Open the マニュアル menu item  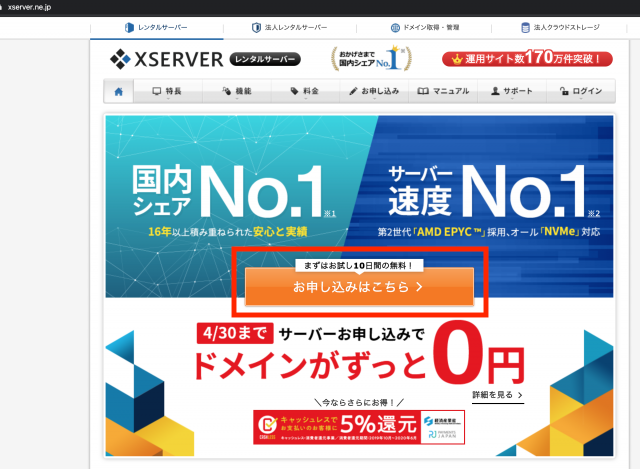coord(443,91)
